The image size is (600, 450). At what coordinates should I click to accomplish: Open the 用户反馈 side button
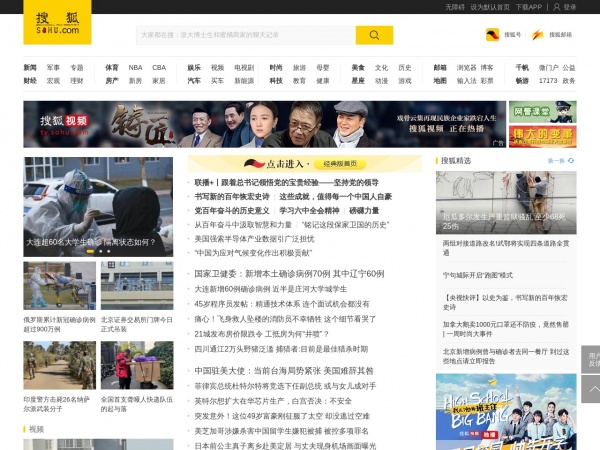click(591, 360)
